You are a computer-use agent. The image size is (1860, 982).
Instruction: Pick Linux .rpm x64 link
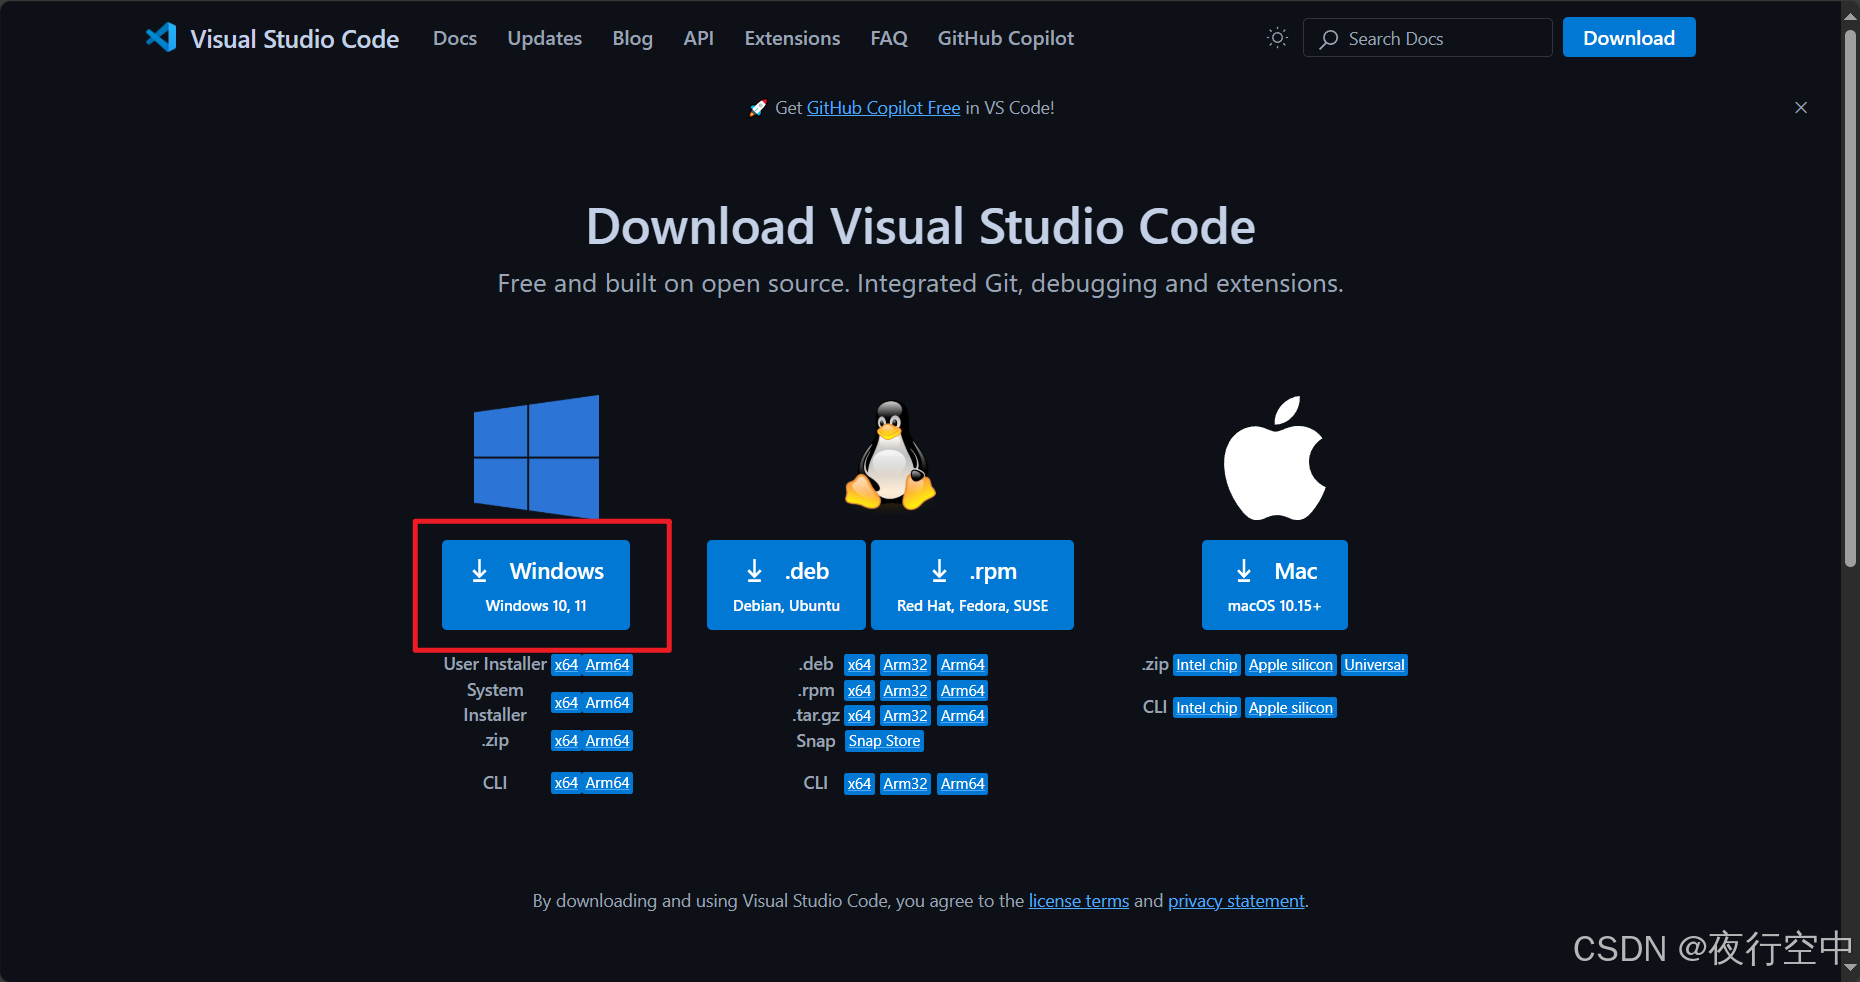859,691
